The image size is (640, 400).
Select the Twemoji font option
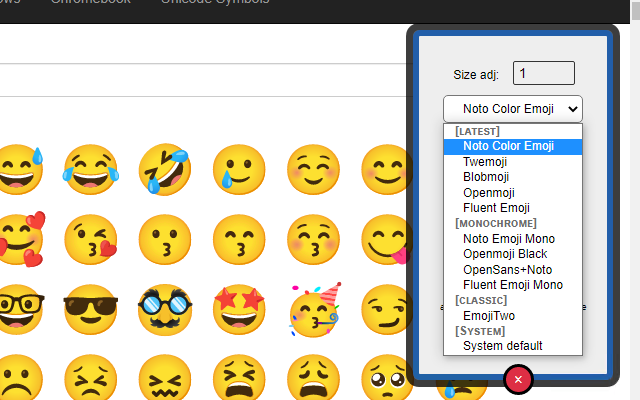513,162
